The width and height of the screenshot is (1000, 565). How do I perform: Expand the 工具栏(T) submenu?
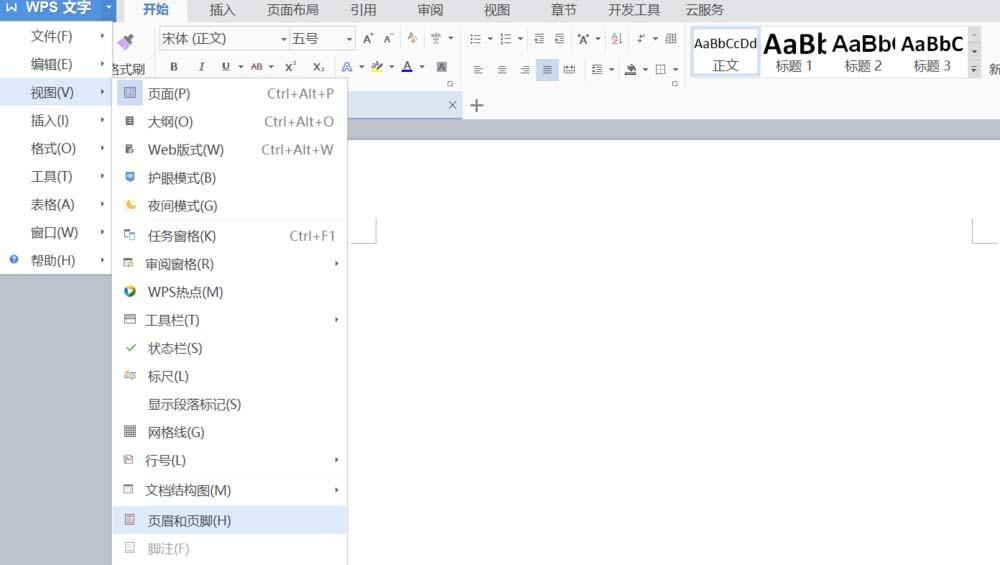click(x=173, y=320)
